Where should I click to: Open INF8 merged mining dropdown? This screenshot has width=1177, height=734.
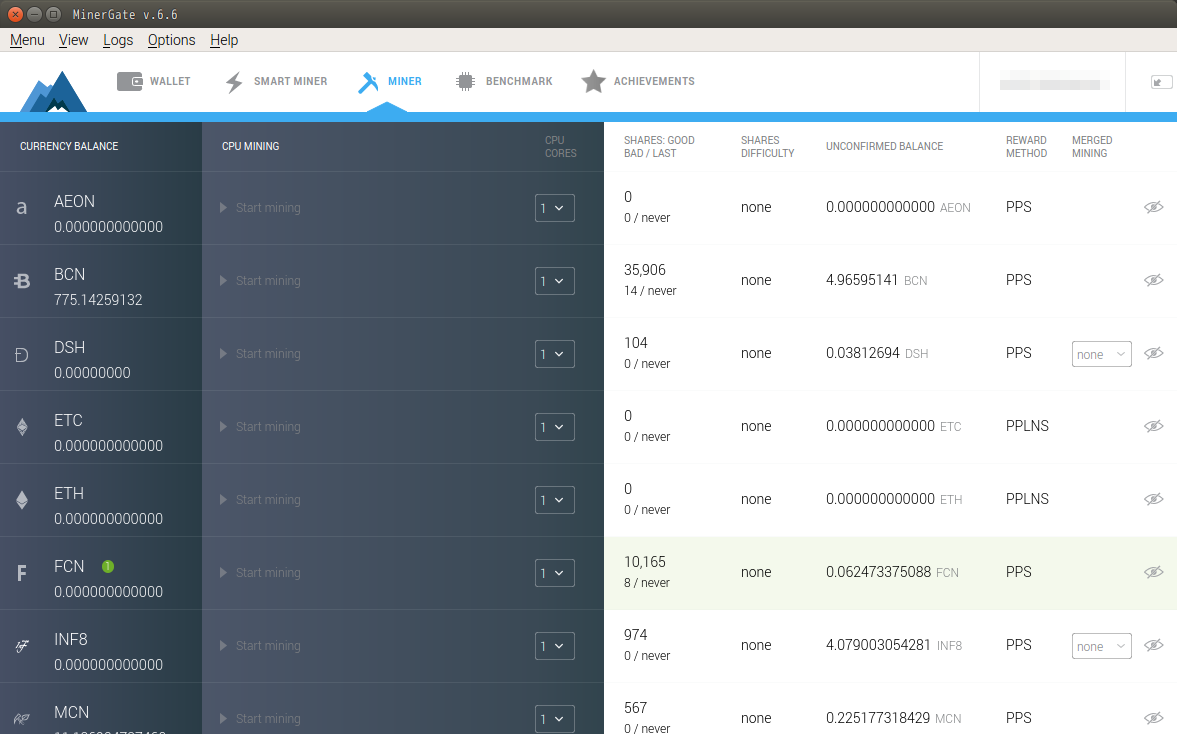pos(1101,646)
